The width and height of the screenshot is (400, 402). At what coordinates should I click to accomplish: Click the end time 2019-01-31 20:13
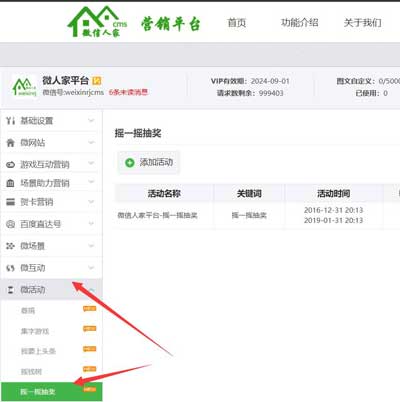pos(333,220)
